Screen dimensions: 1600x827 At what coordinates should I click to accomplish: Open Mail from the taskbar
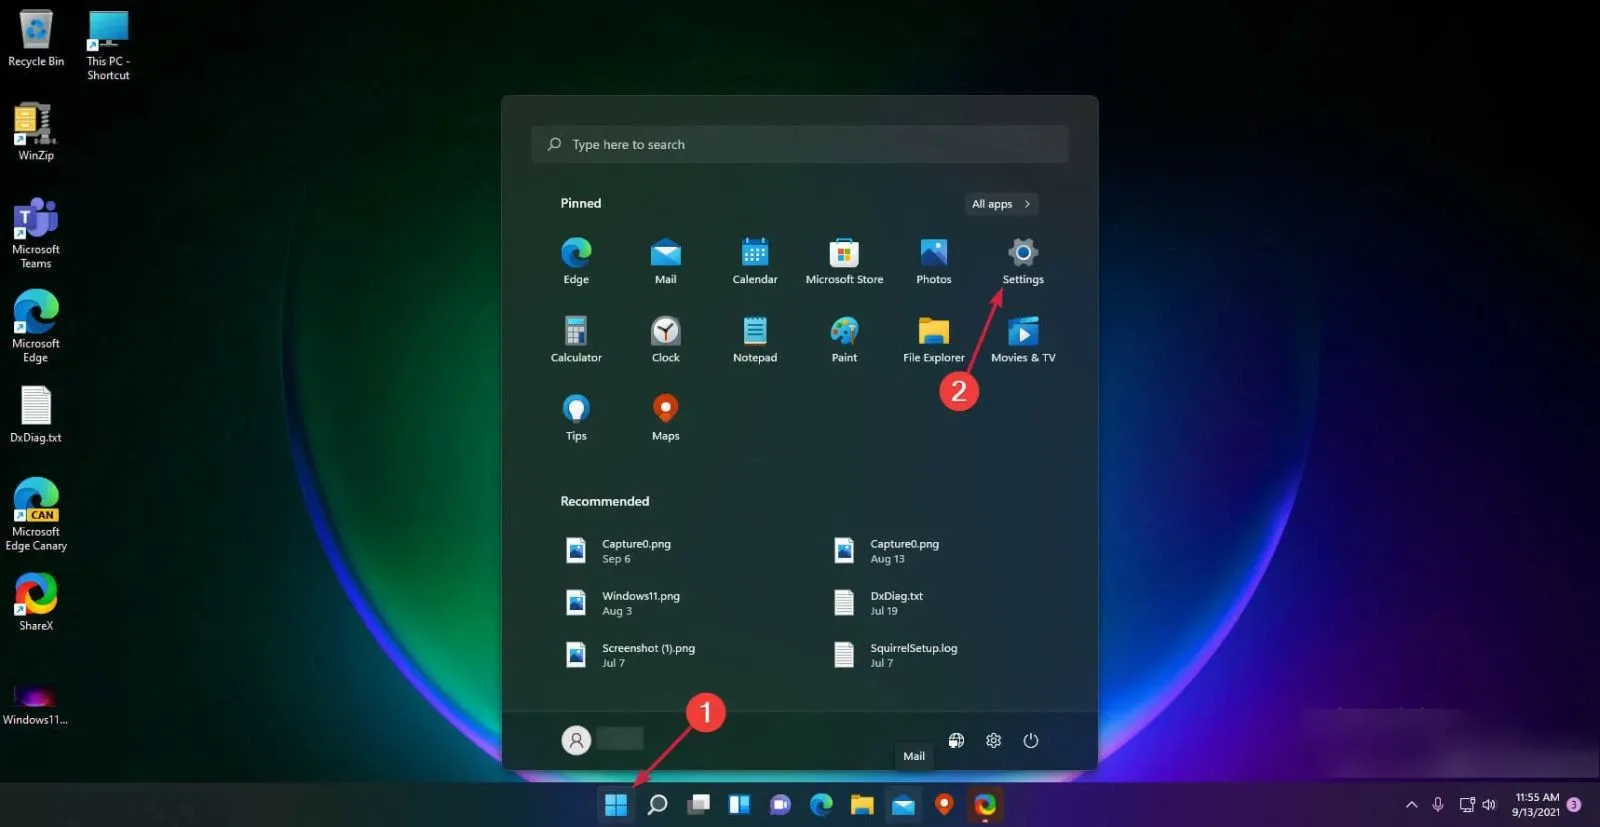tap(903, 804)
